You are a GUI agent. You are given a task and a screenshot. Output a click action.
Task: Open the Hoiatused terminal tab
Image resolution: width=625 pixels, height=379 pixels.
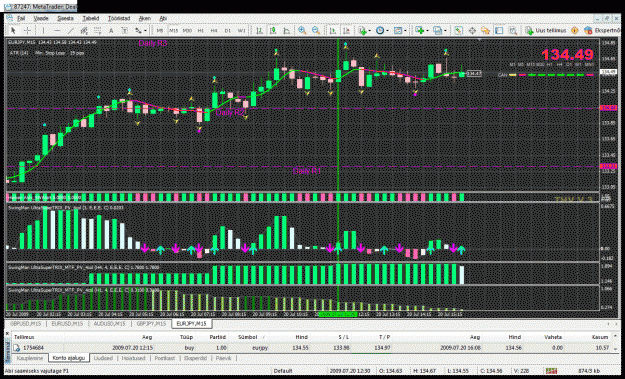pyautogui.click(x=134, y=358)
